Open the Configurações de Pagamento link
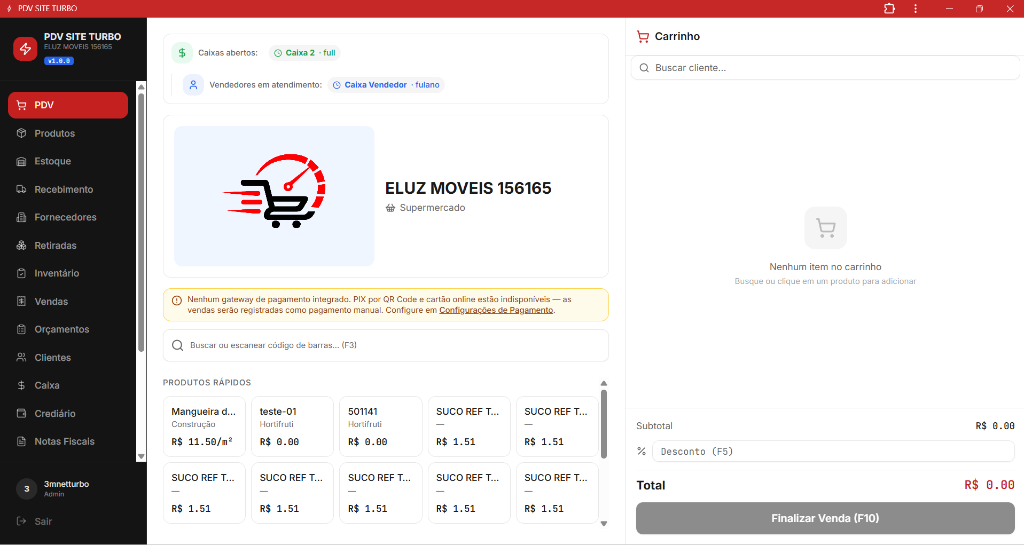The height and width of the screenshot is (545, 1024). click(x=496, y=310)
